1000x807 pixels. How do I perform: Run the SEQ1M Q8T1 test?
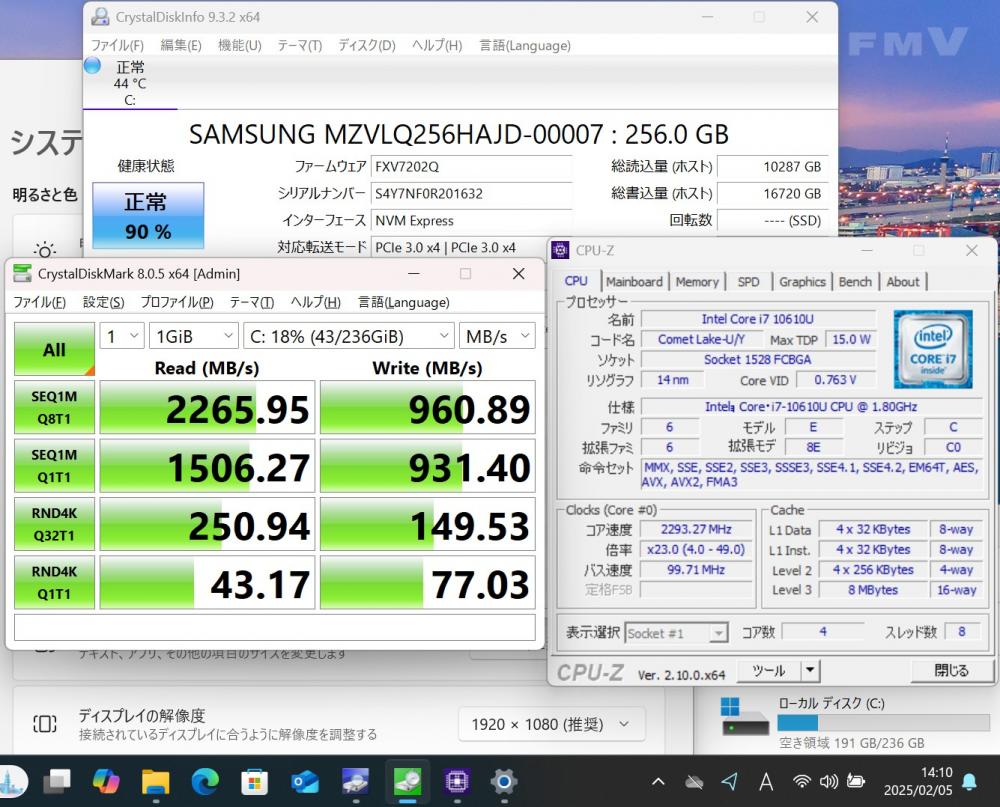(54, 407)
